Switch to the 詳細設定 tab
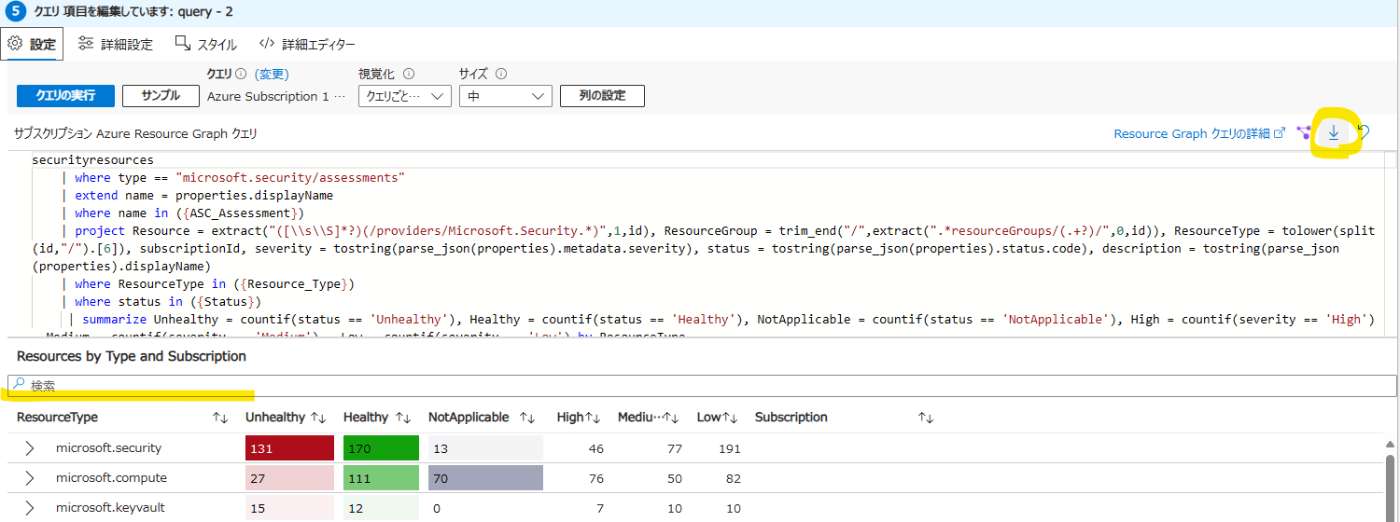This screenshot has height=522, width=1400. 115,44
